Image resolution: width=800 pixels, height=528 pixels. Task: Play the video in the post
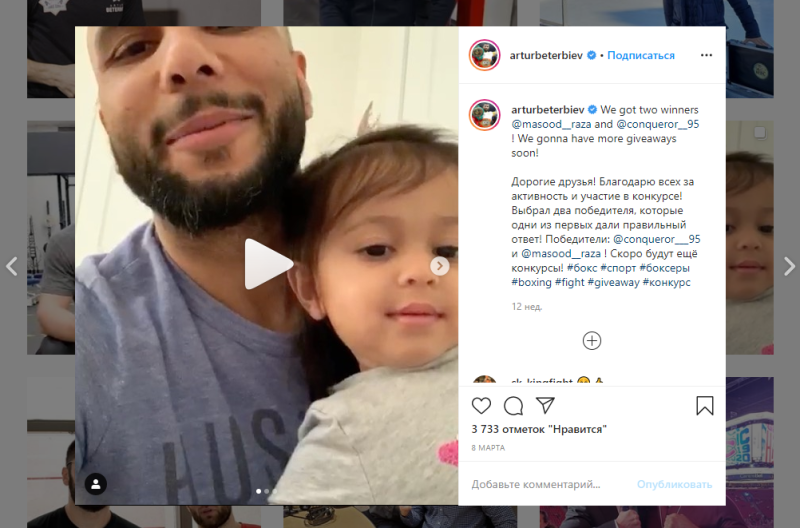click(268, 264)
